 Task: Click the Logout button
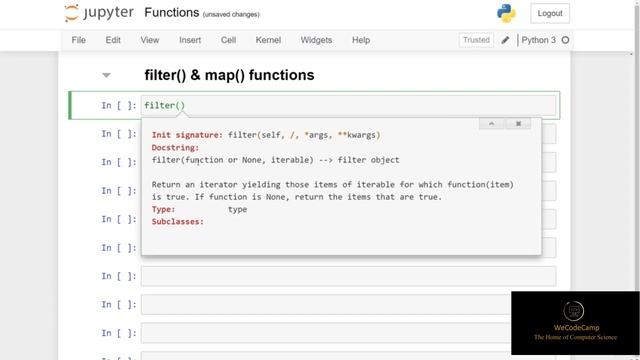click(x=550, y=13)
